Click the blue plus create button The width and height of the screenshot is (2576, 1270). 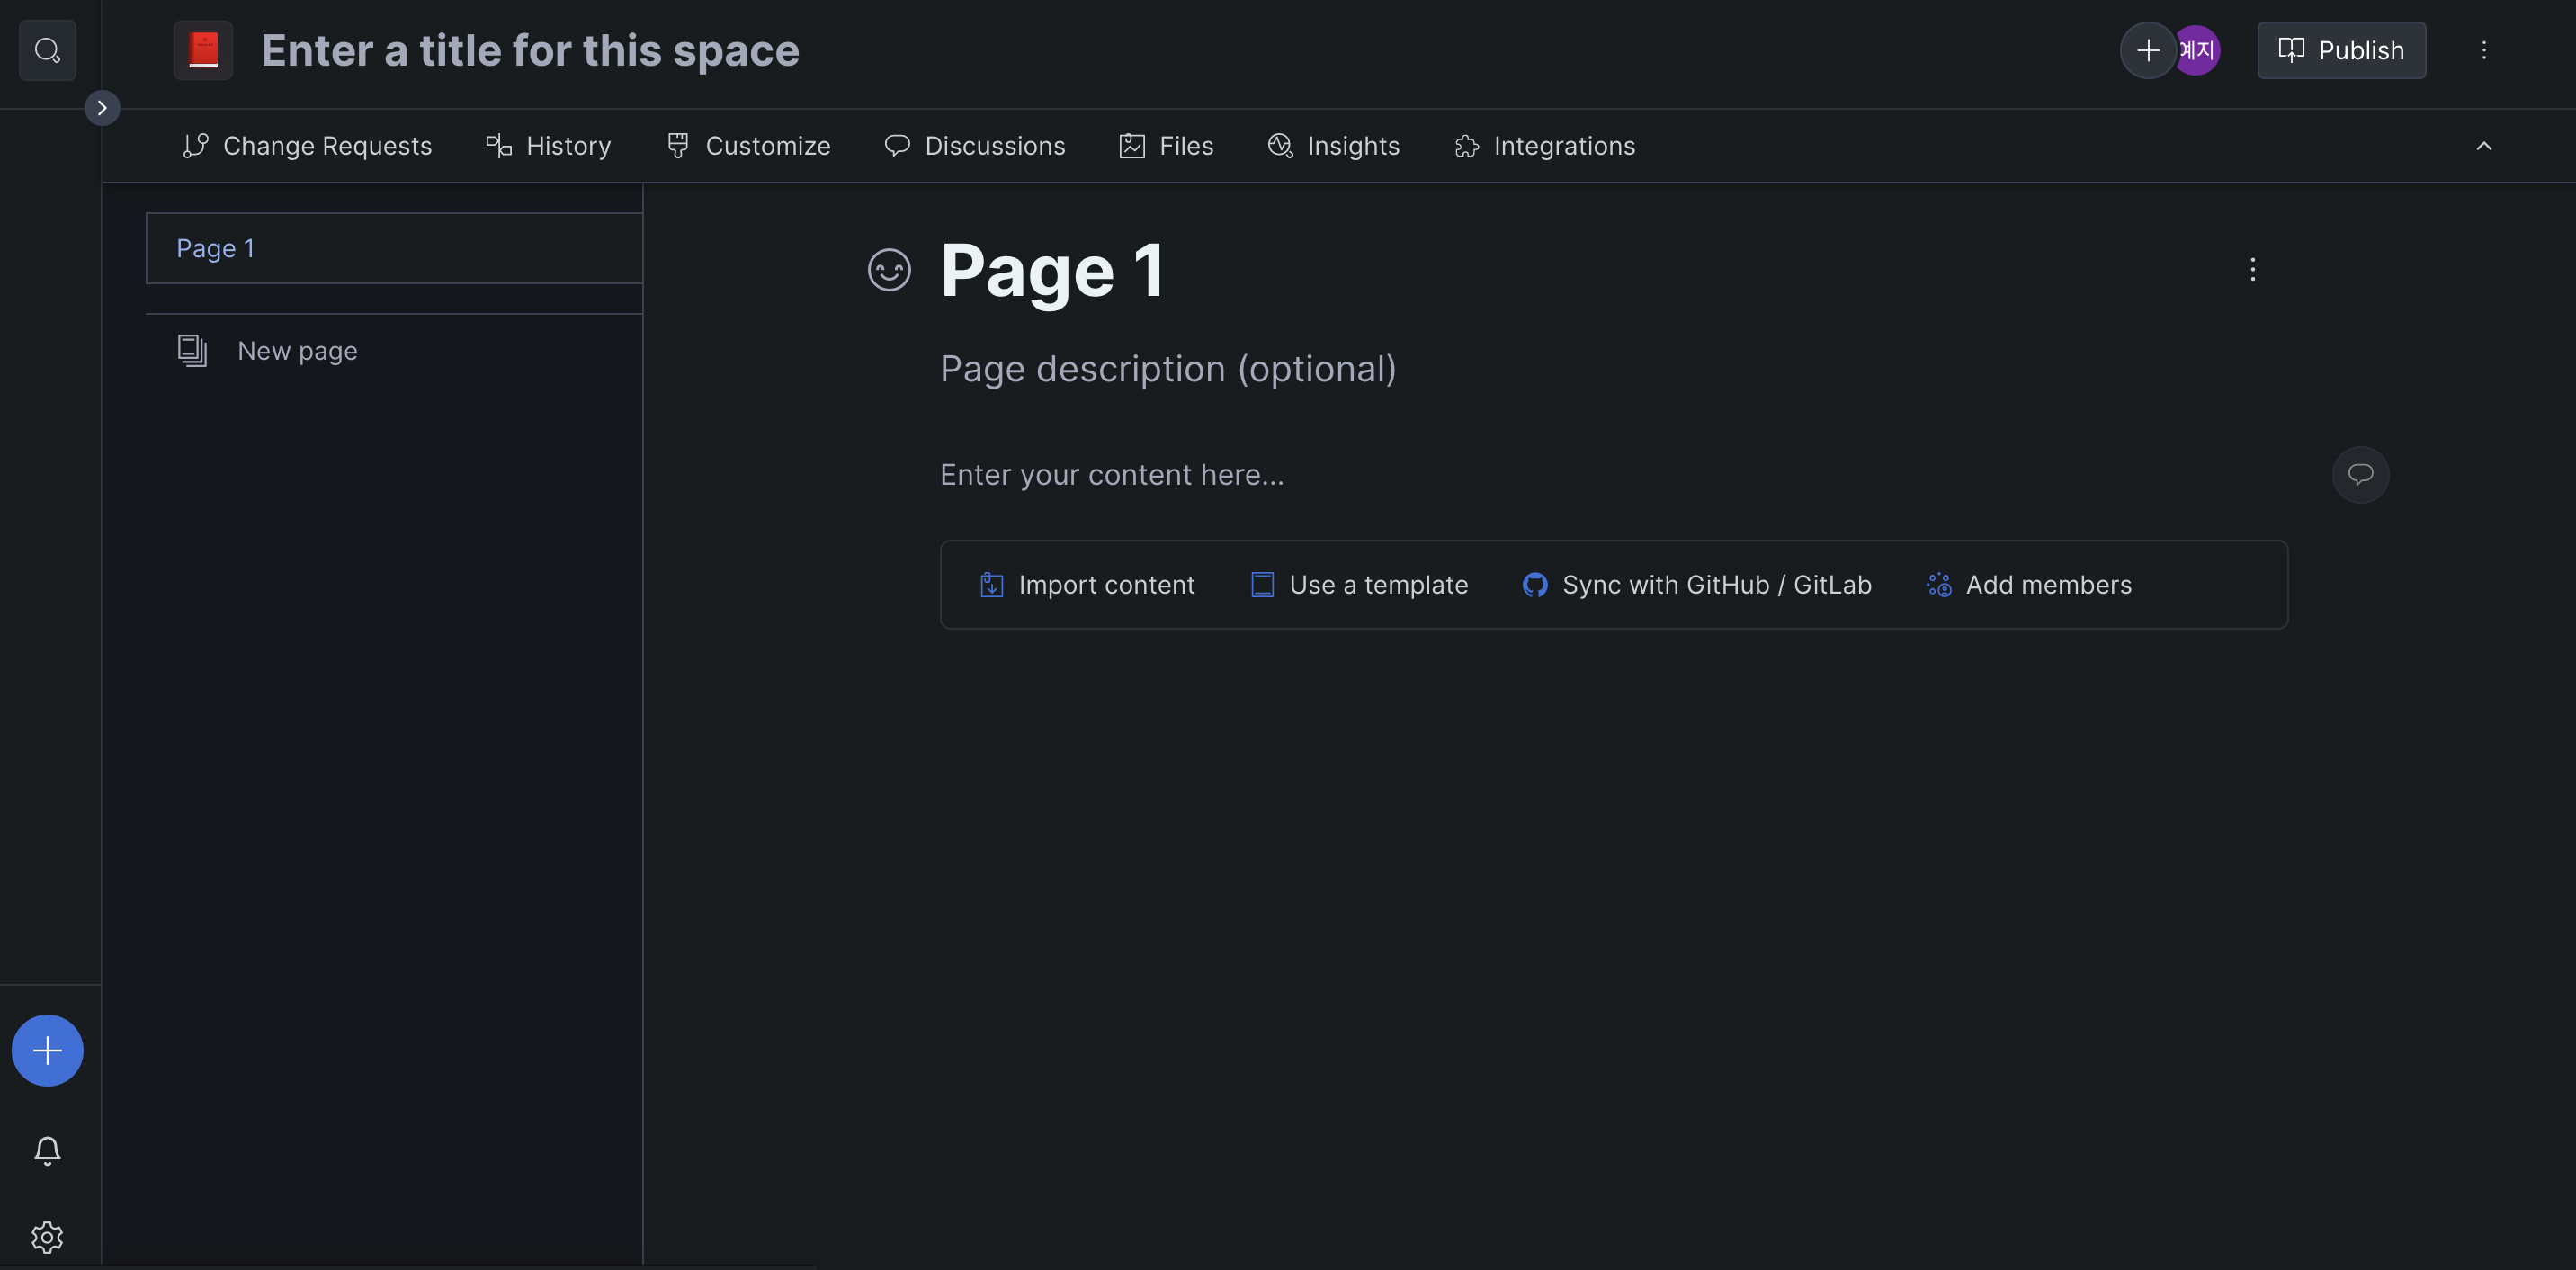point(47,1050)
